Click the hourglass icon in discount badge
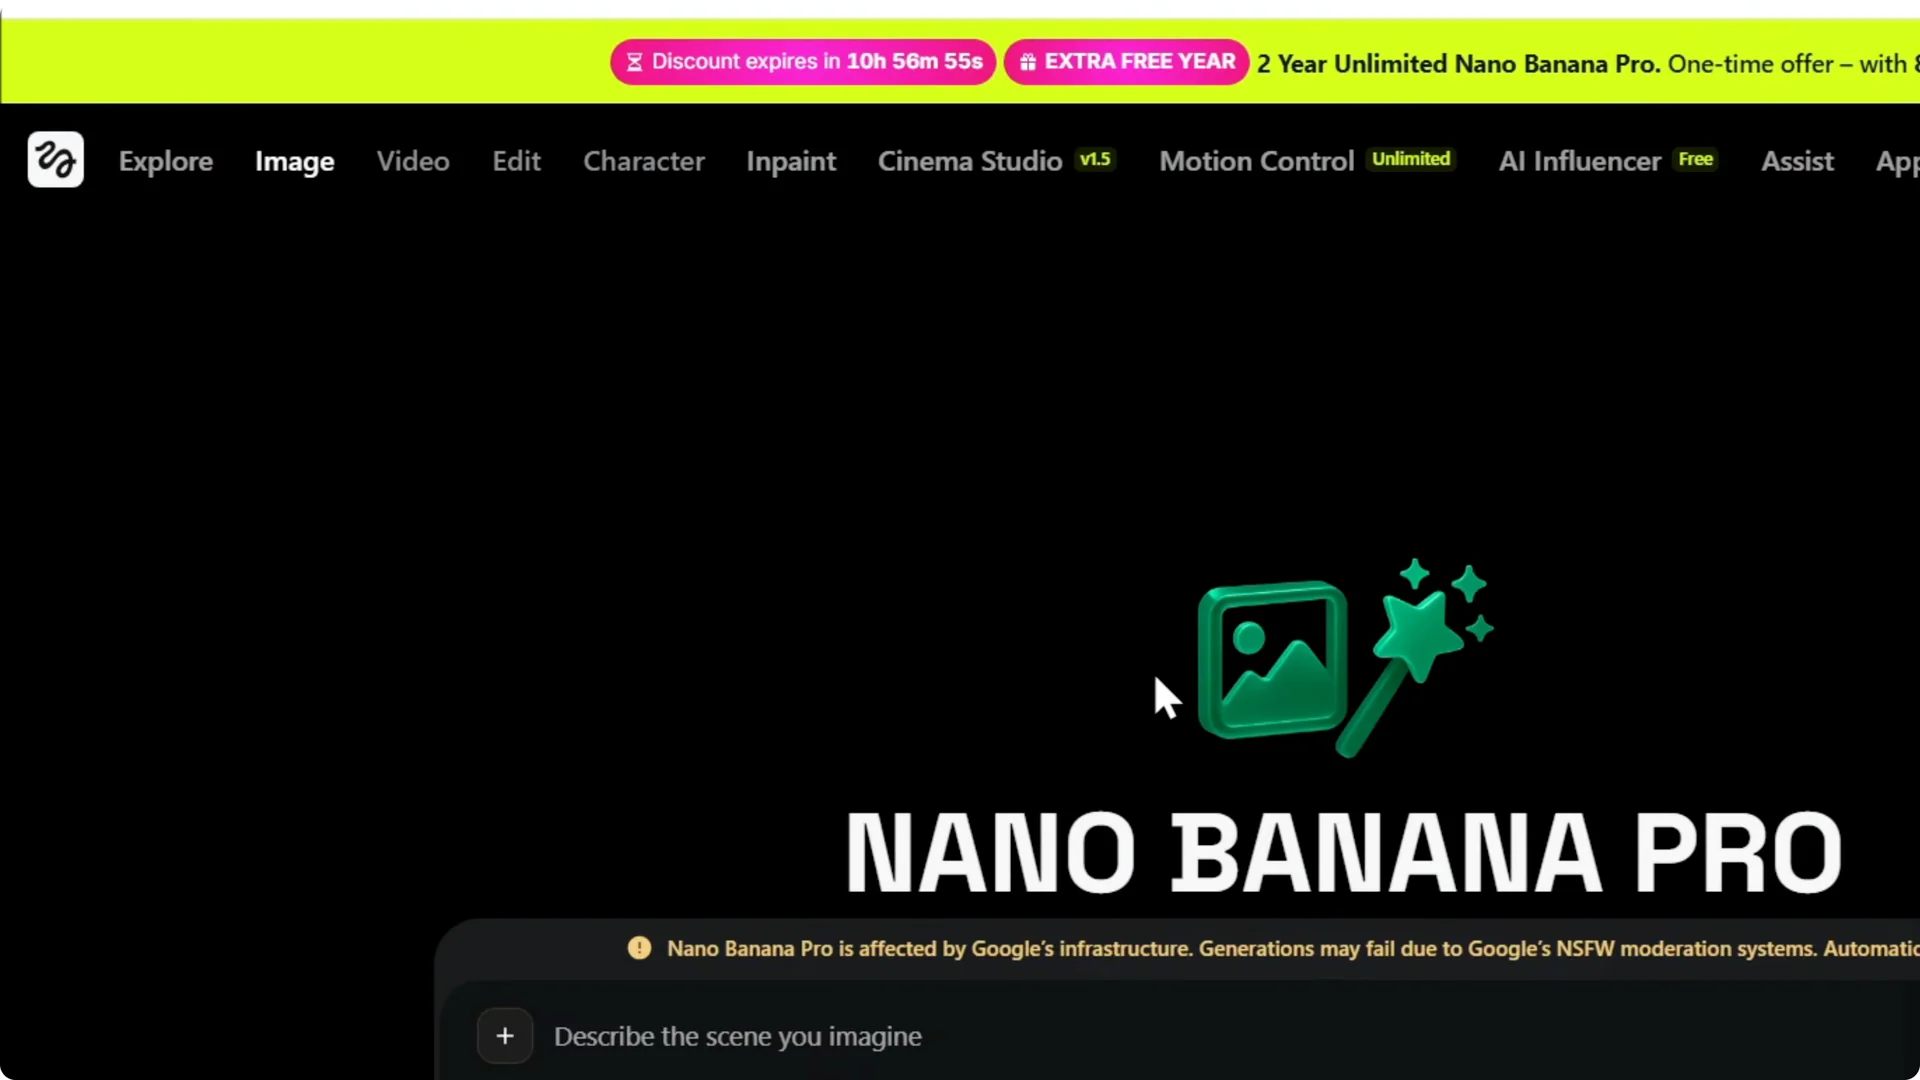Image resolution: width=1920 pixels, height=1080 pixels. [x=634, y=62]
